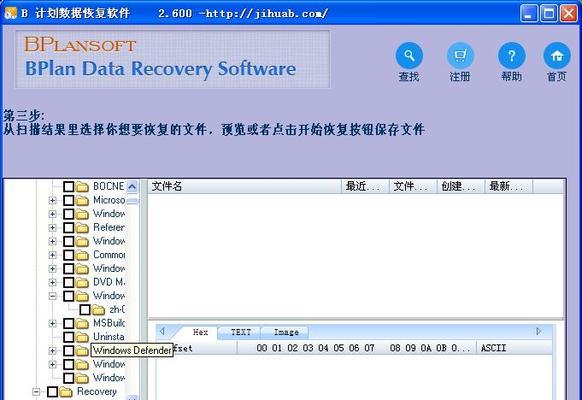
Task: Click the 创建... column header
Action: click(x=461, y=186)
